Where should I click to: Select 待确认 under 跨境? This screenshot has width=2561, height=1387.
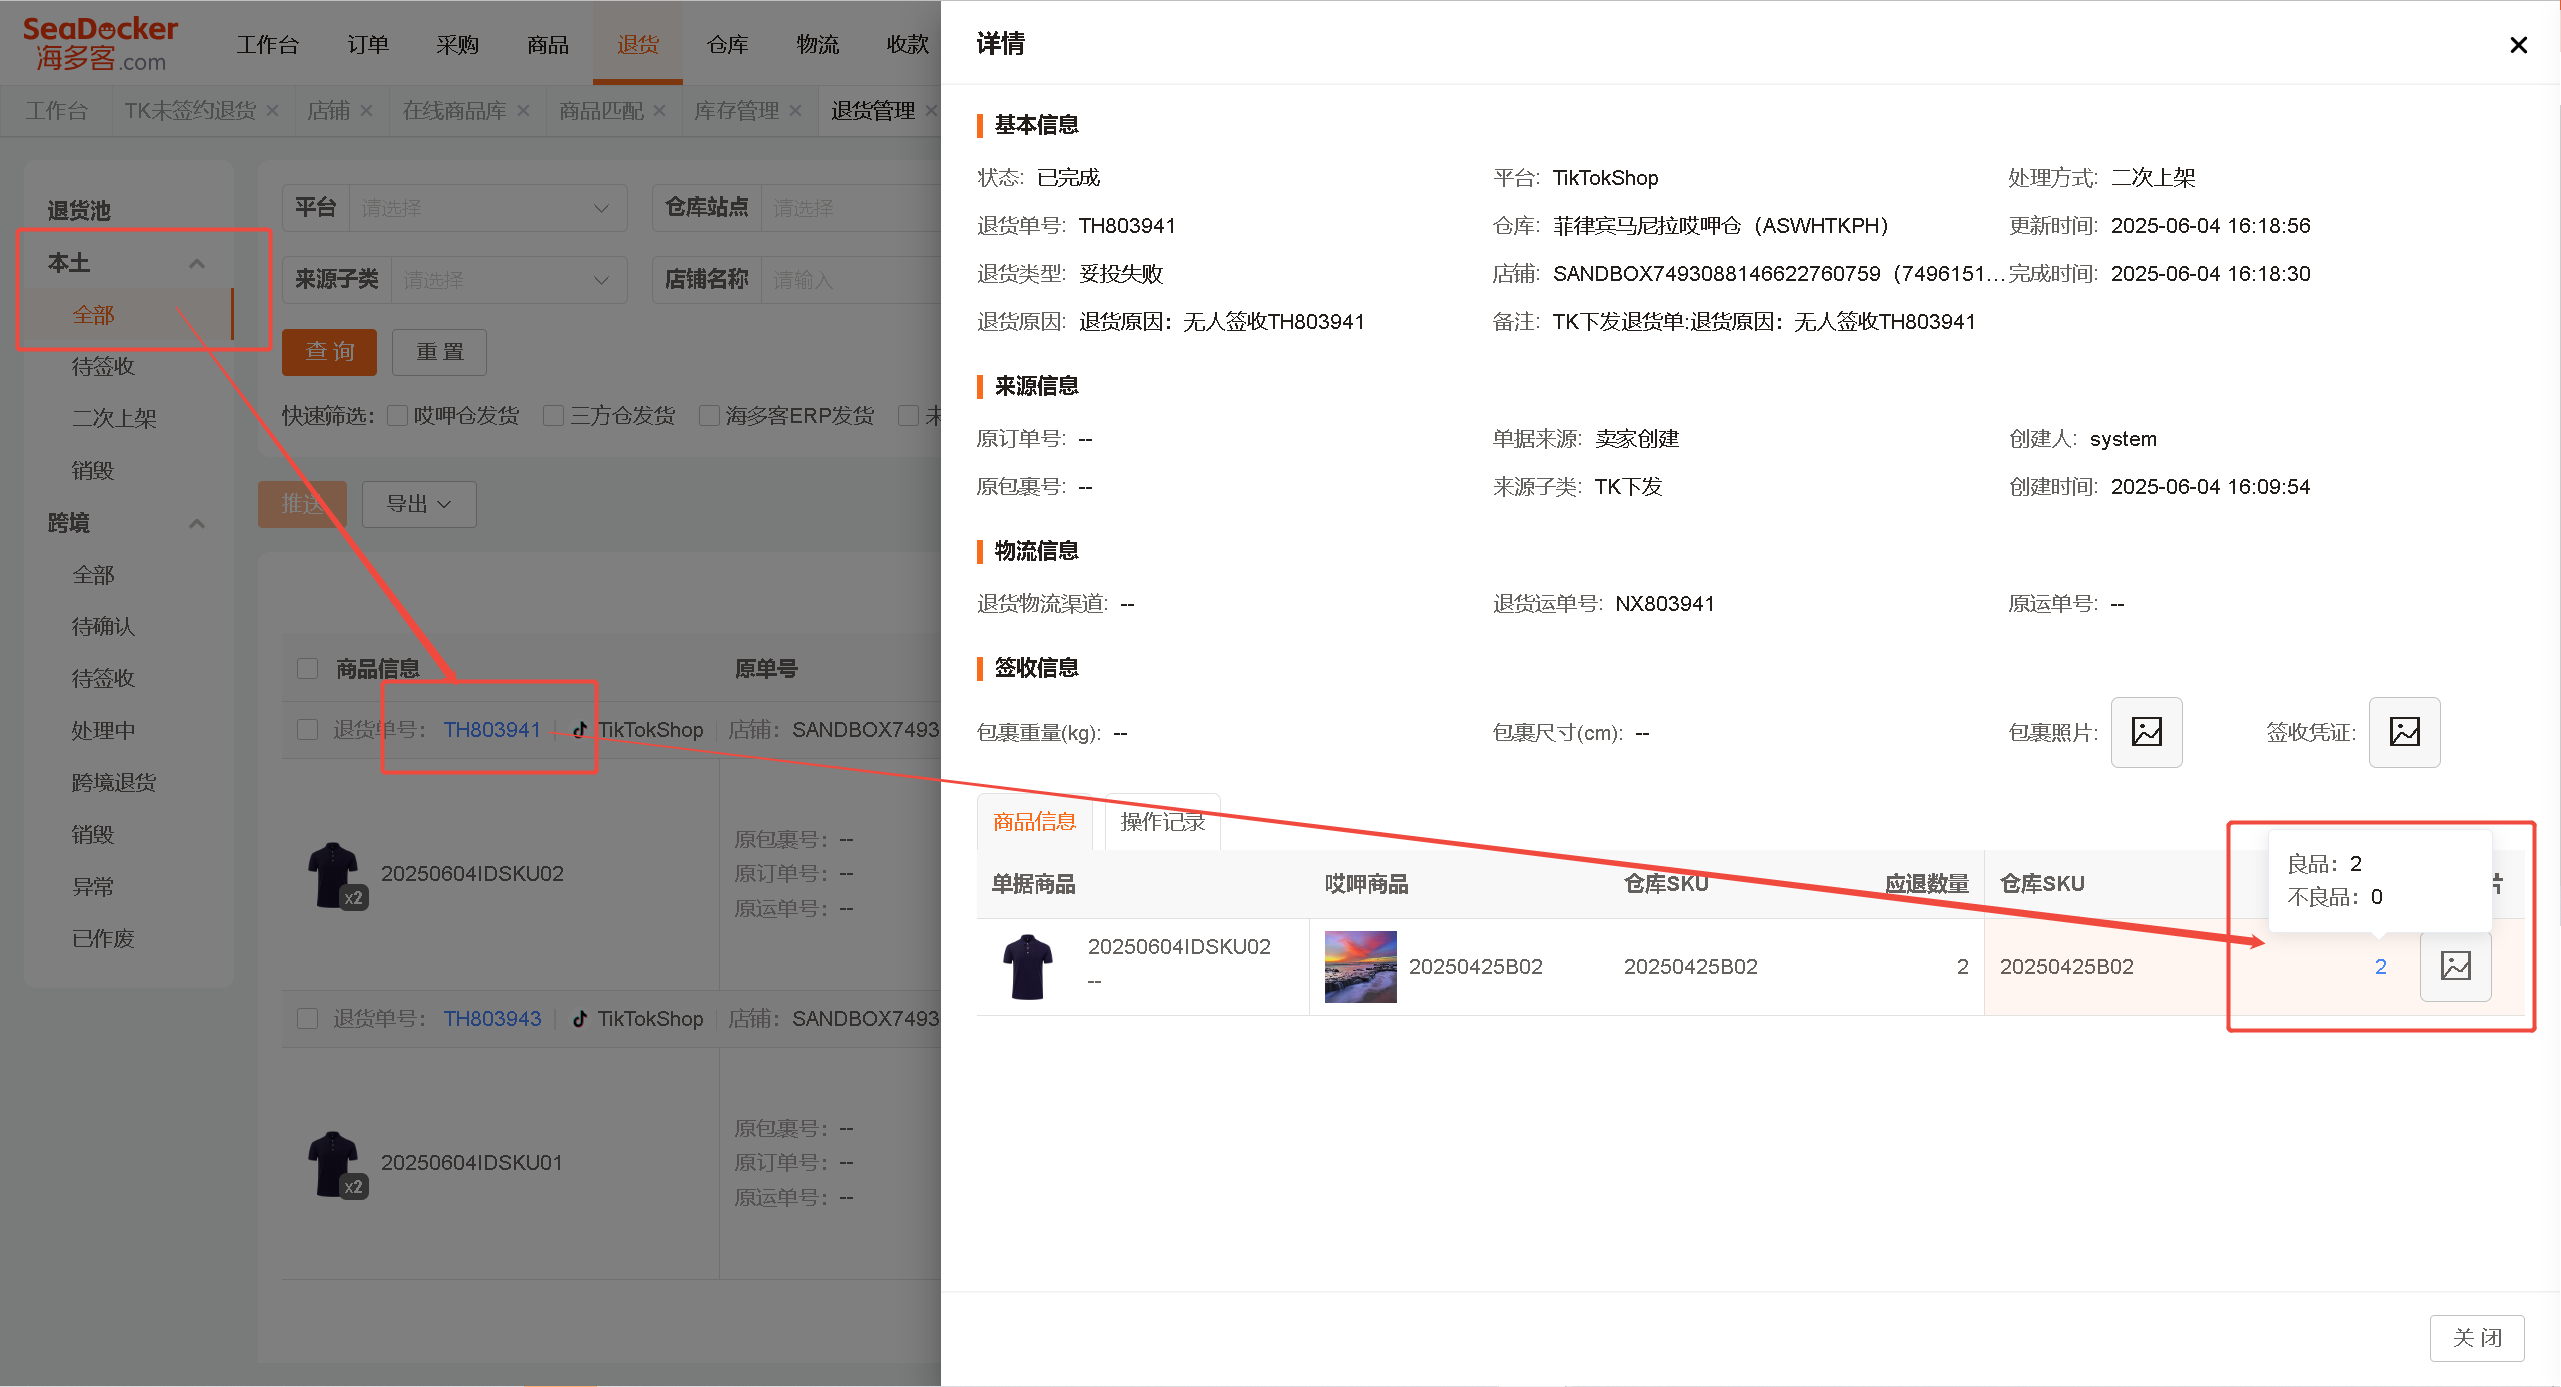[103, 627]
